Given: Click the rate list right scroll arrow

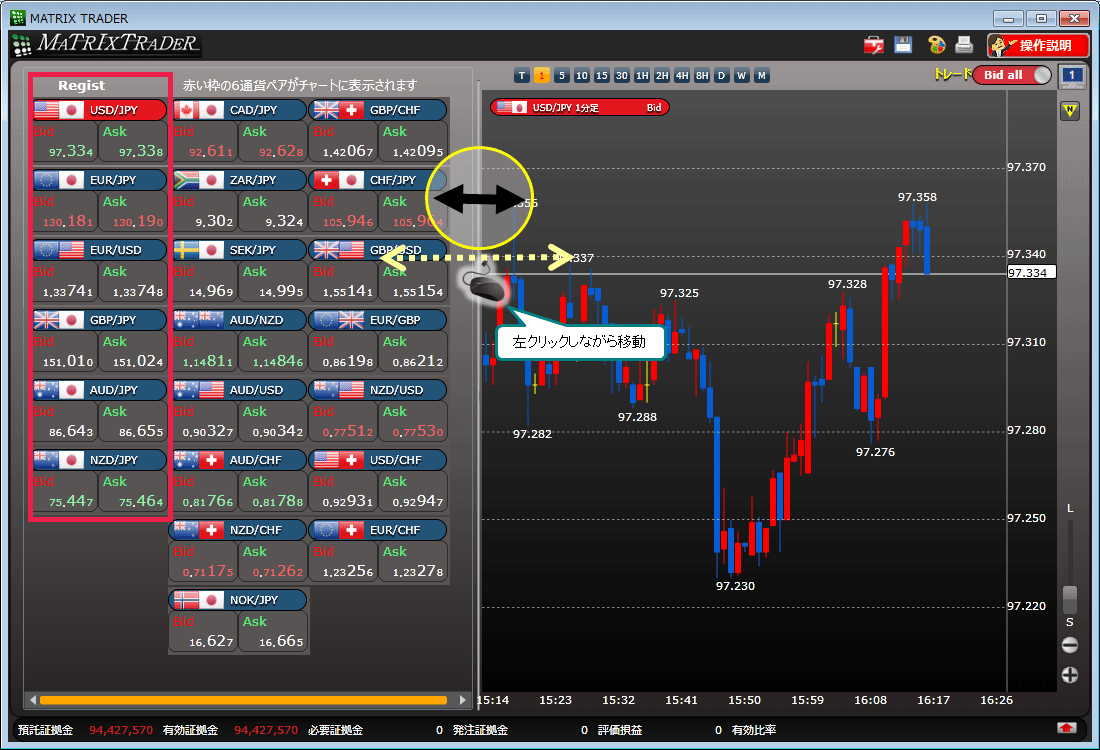Looking at the screenshot, I should pos(462,699).
